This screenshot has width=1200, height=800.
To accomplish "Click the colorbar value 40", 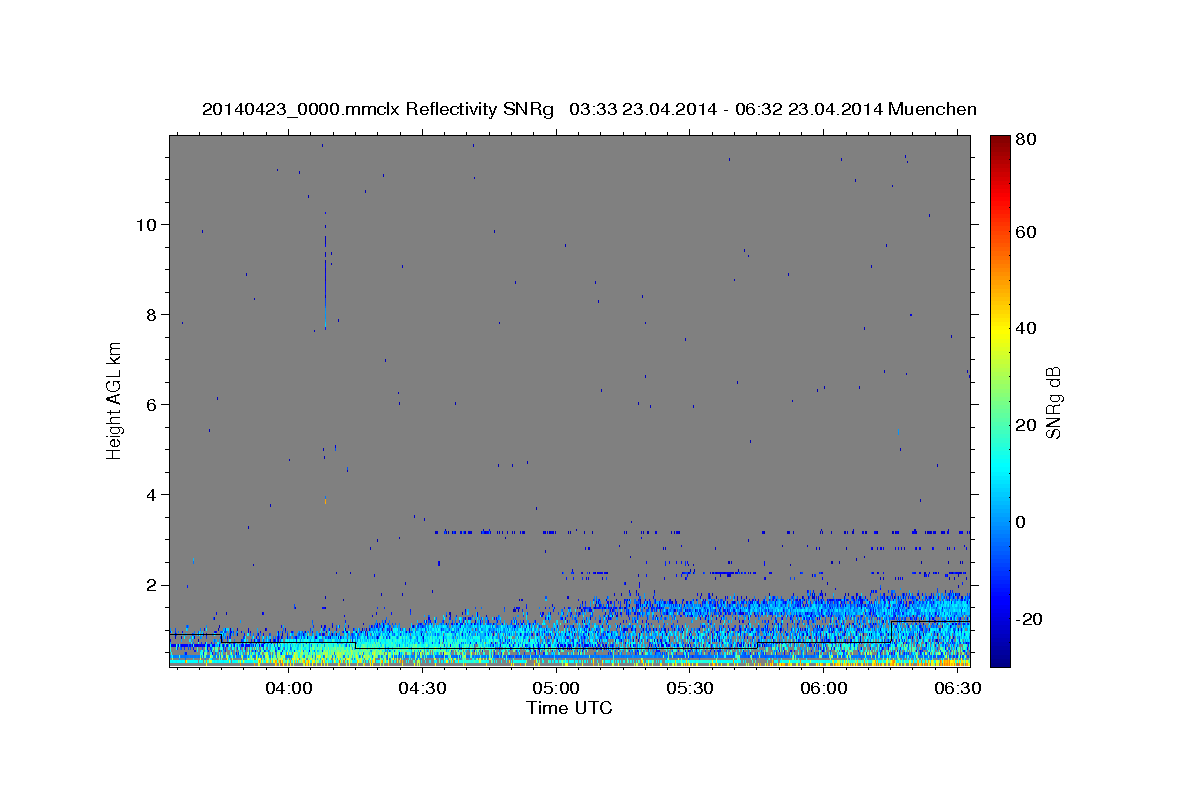I will (1025, 328).
